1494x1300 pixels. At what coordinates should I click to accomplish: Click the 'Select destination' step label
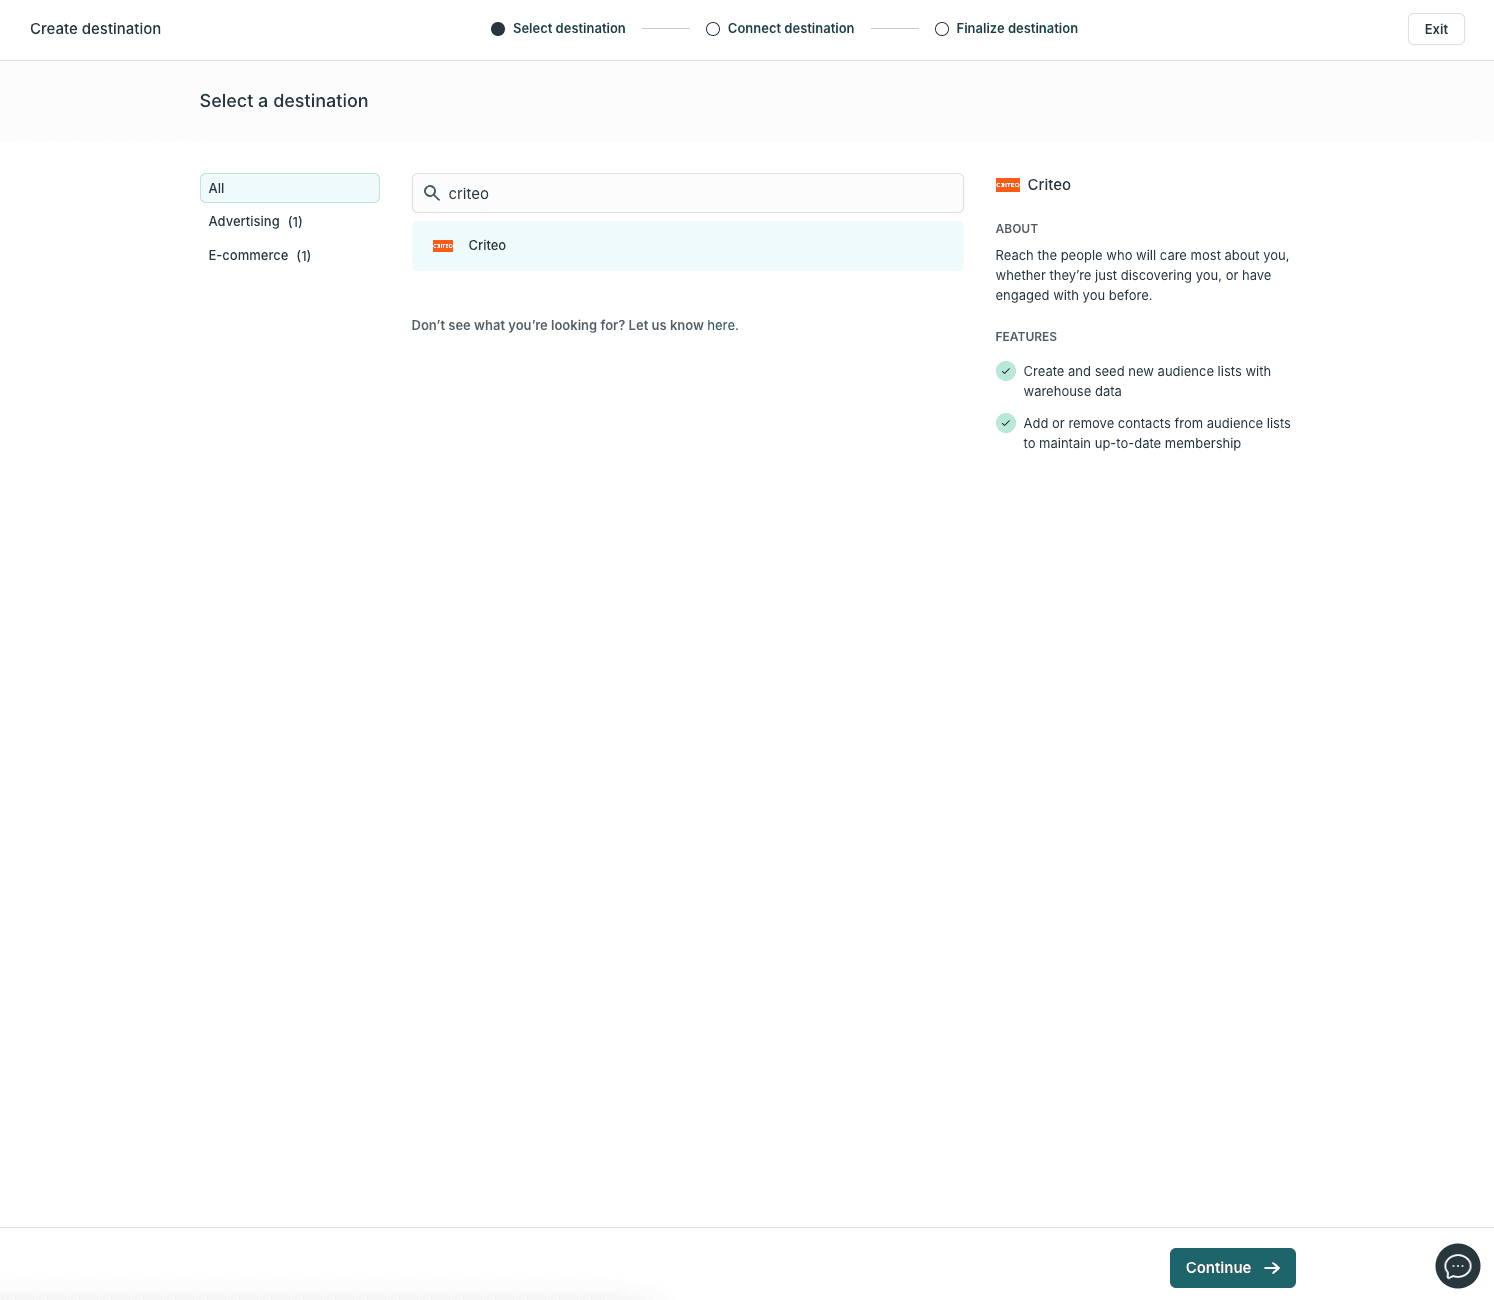(569, 28)
